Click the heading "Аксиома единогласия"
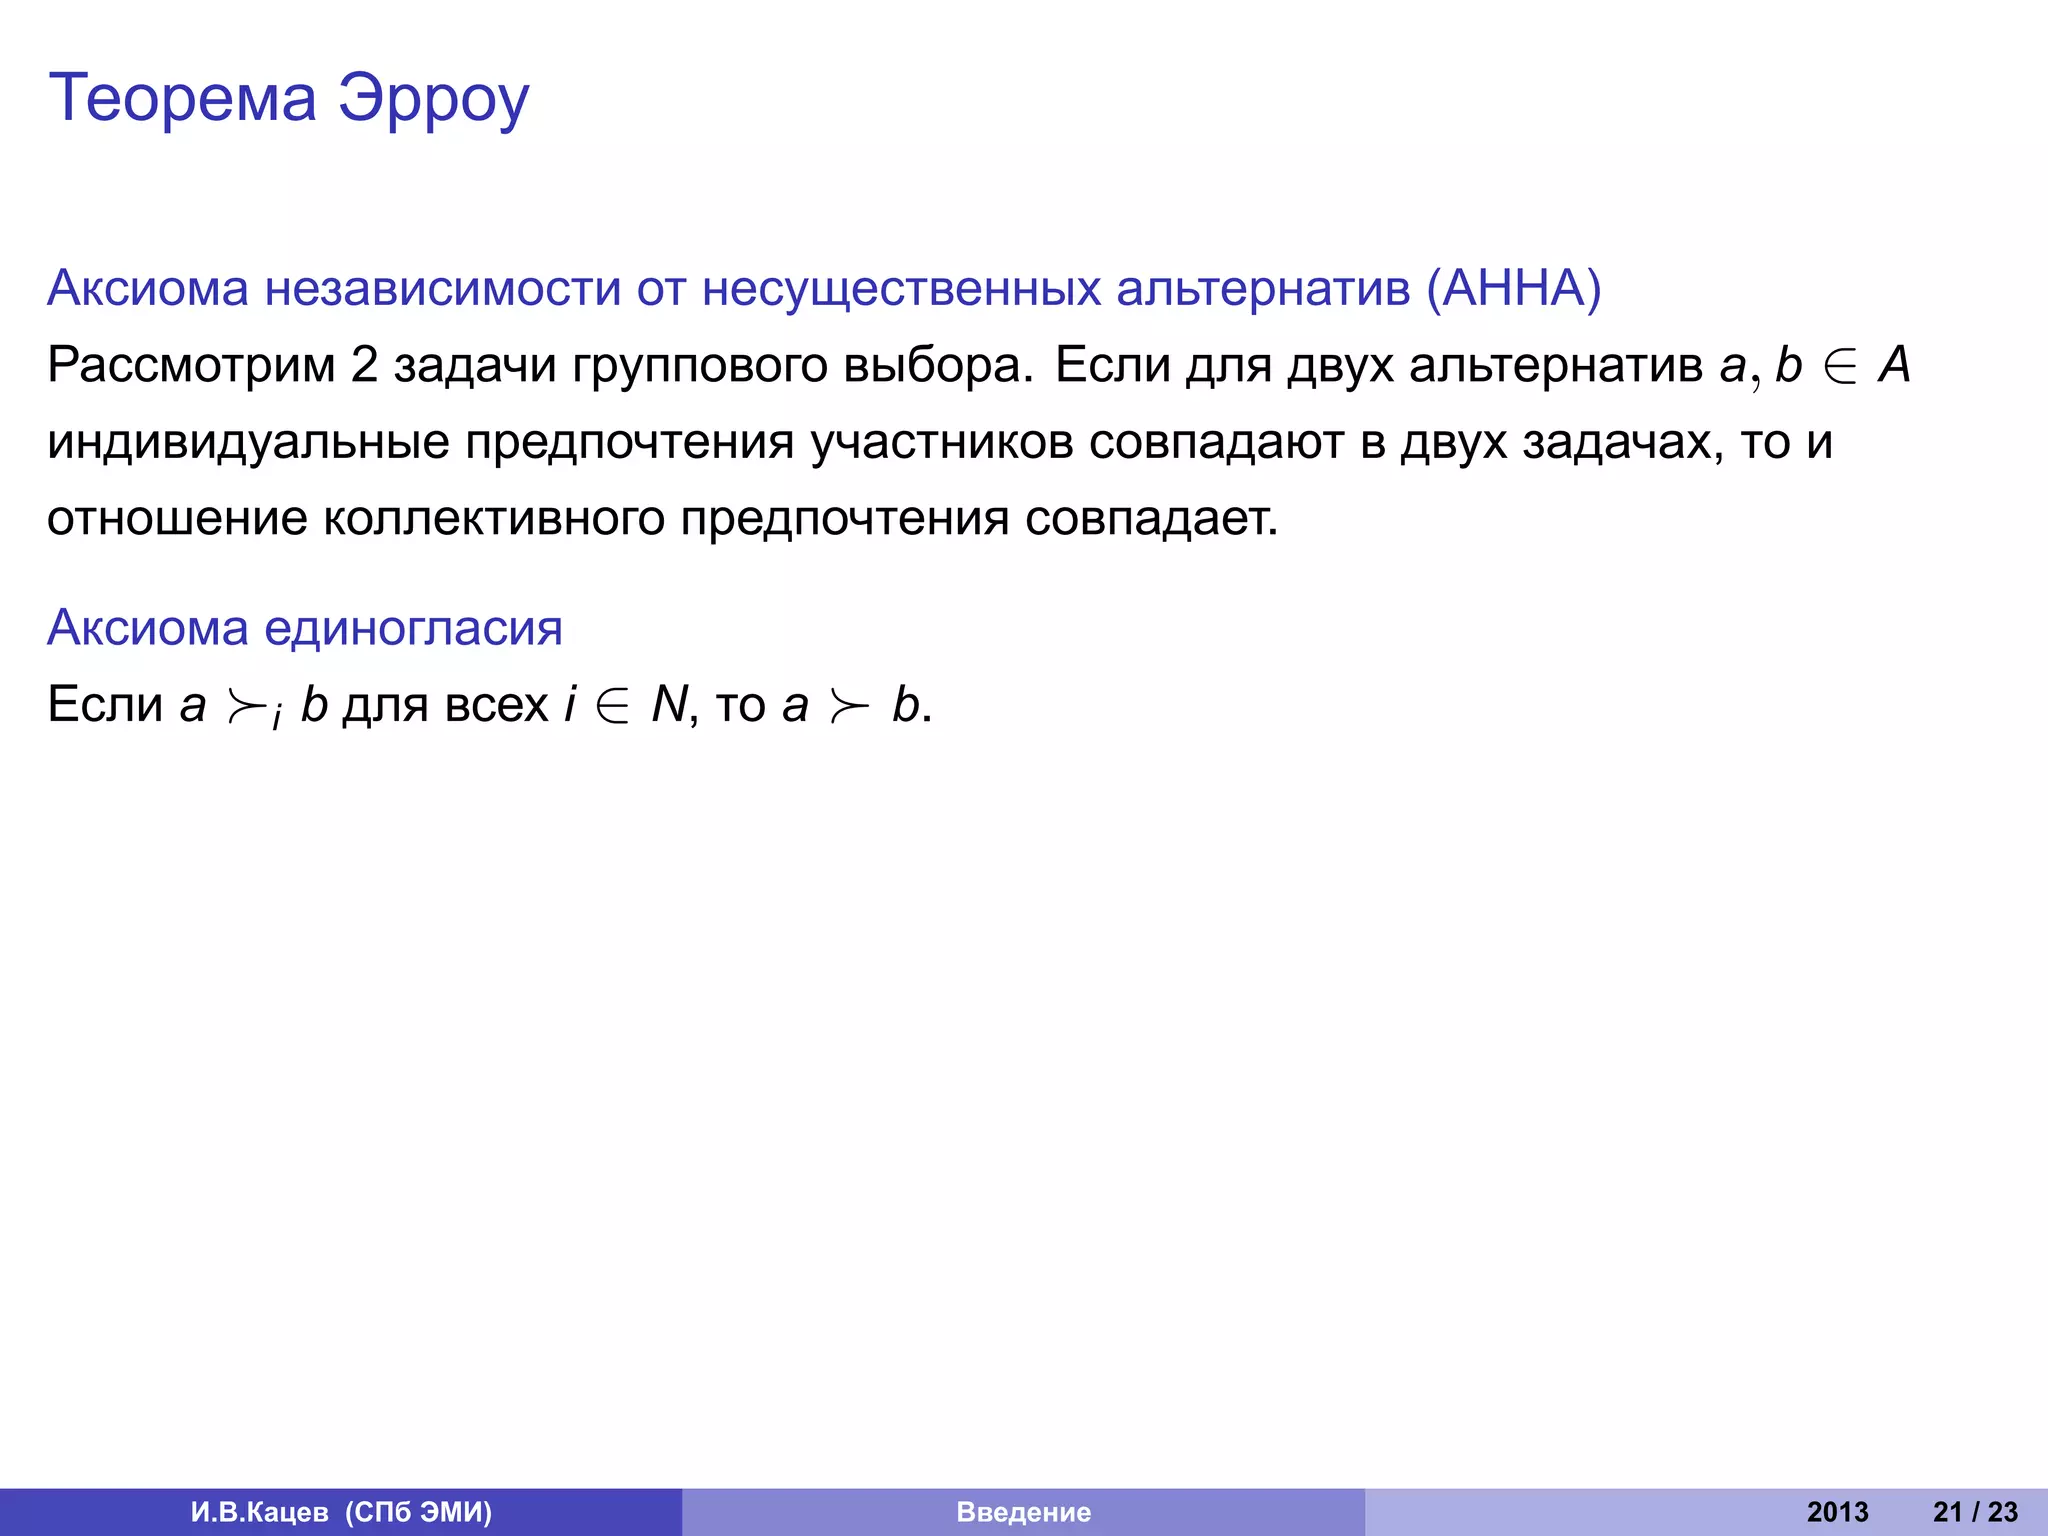 tap(305, 628)
